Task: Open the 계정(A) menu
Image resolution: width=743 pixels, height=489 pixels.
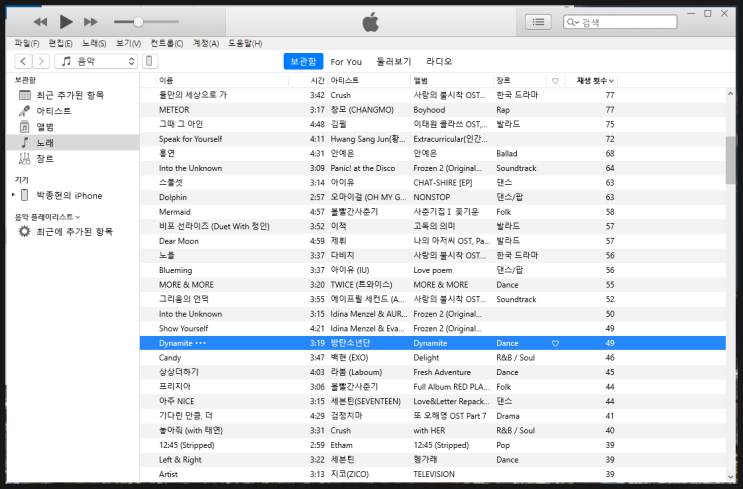Action: (x=206, y=44)
